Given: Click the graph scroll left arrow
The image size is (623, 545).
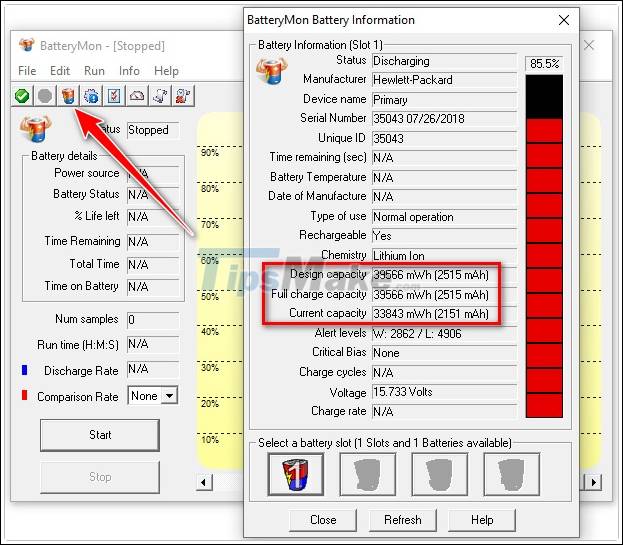Looking at the screenshot, I should [204, 482].
